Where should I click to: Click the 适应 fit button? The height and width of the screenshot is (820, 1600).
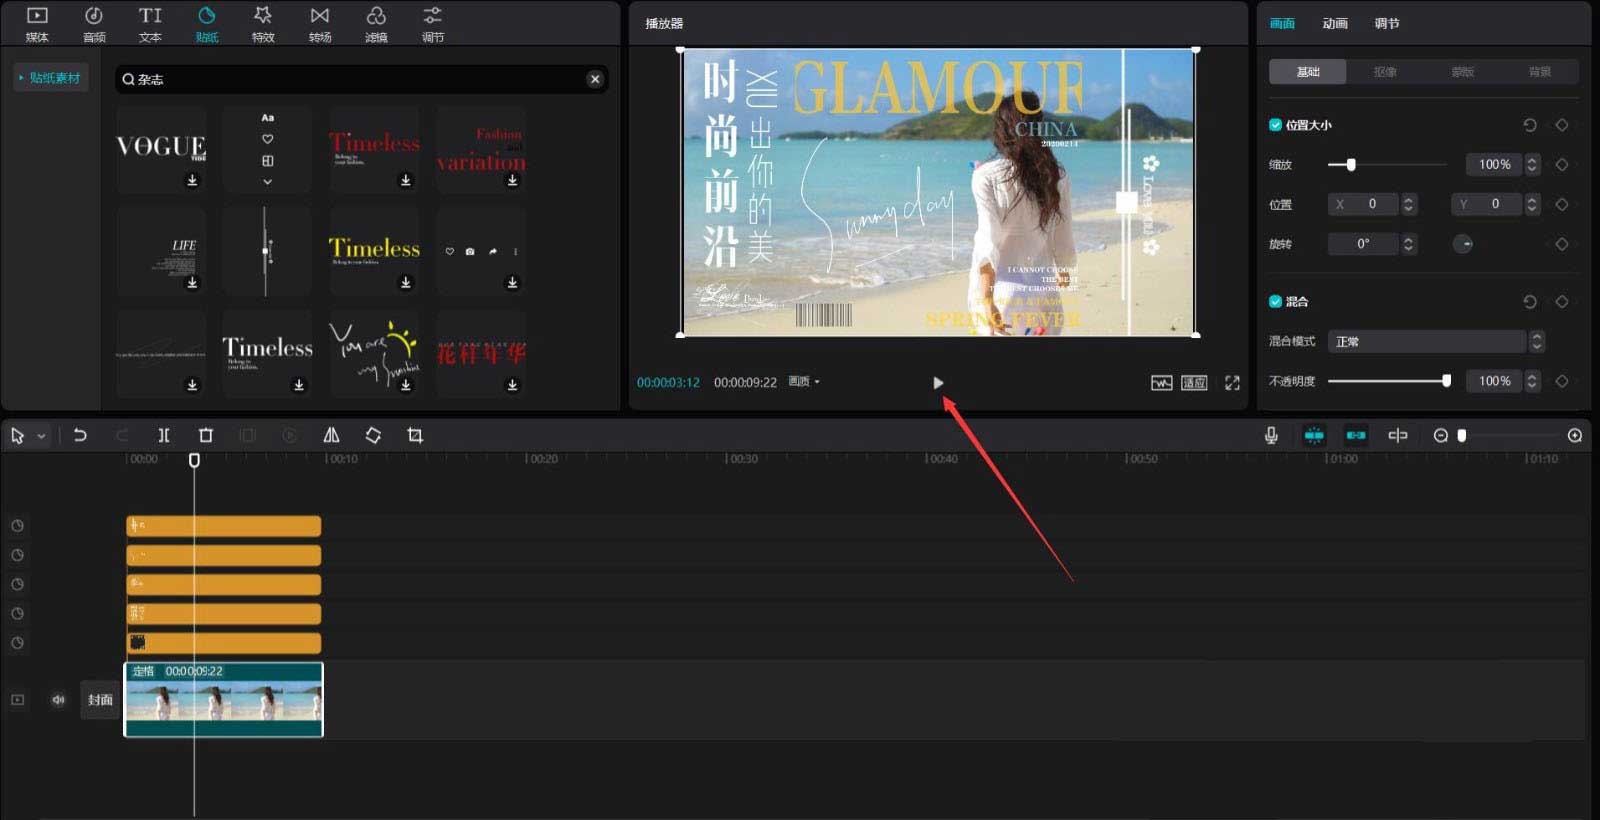[1194, 383]
